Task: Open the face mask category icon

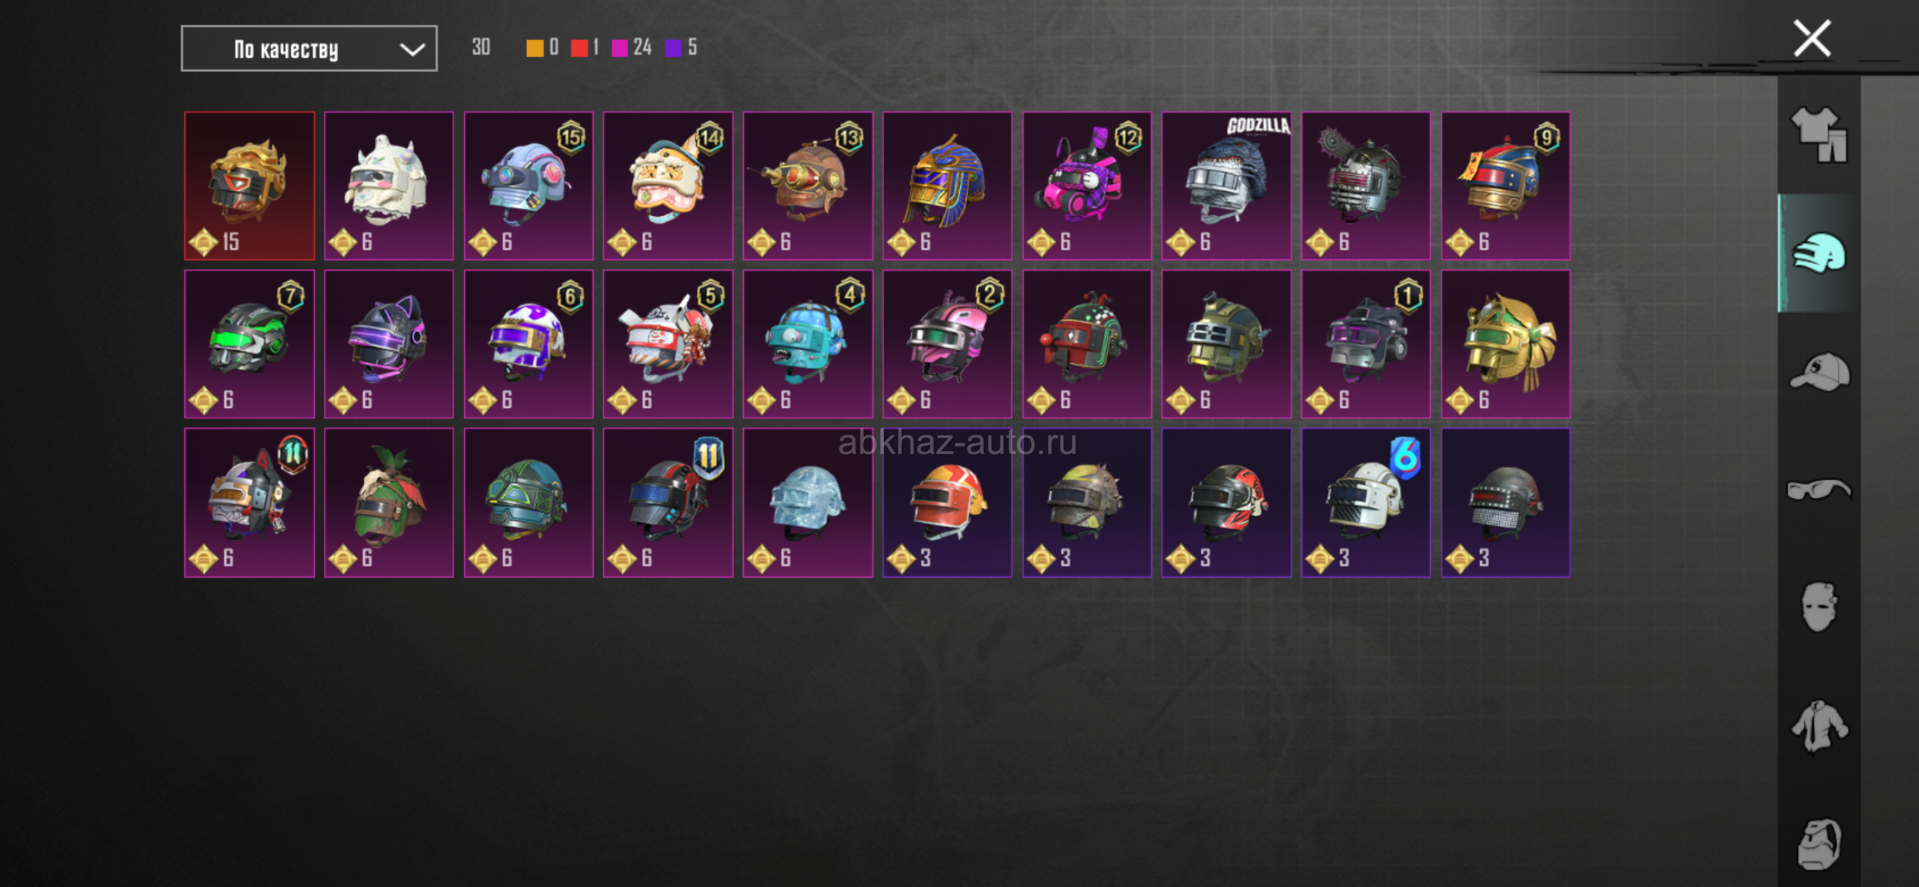Action: [1819, 607]
